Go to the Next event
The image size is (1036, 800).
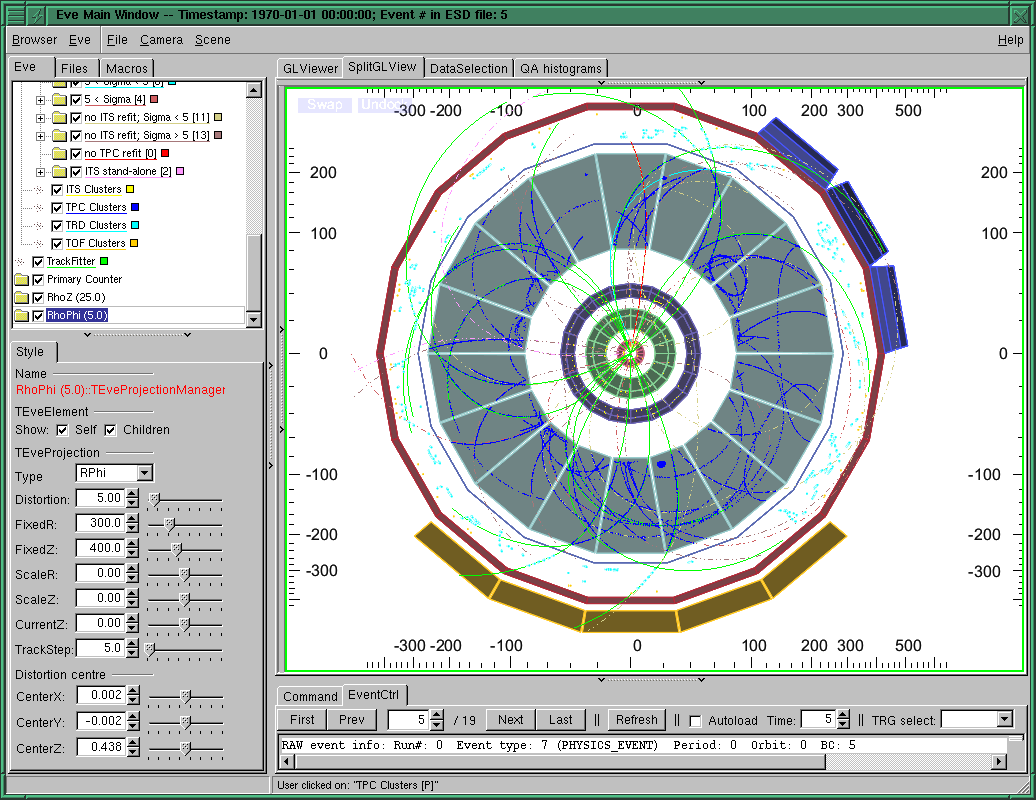(x=510, y=720)
